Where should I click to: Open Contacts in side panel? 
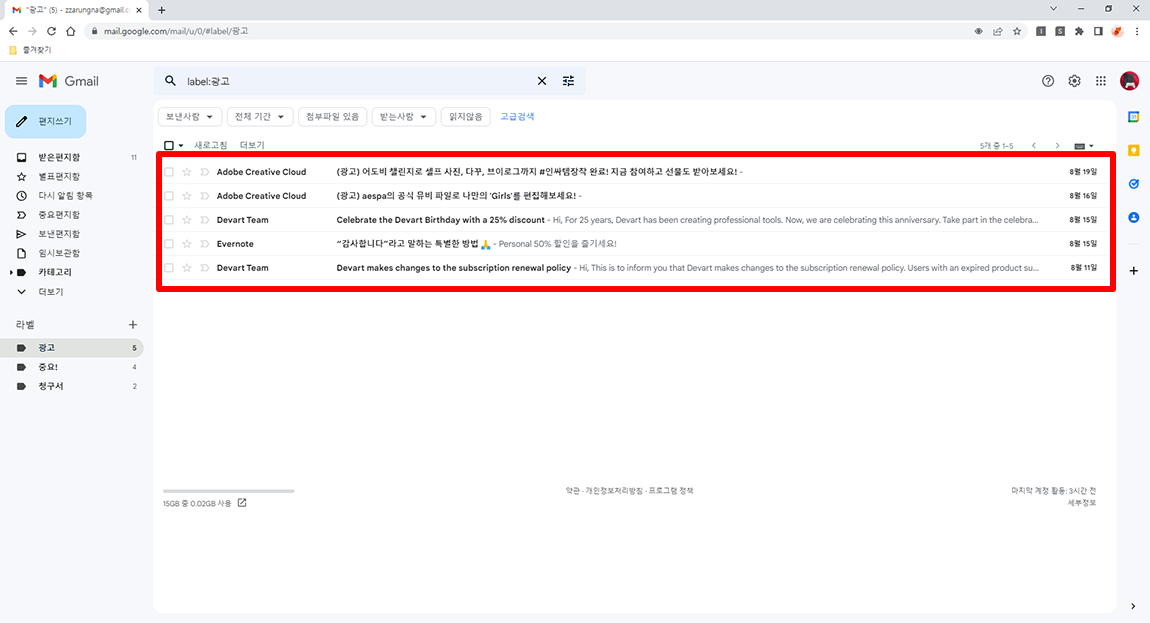(x=1134, y=217)
